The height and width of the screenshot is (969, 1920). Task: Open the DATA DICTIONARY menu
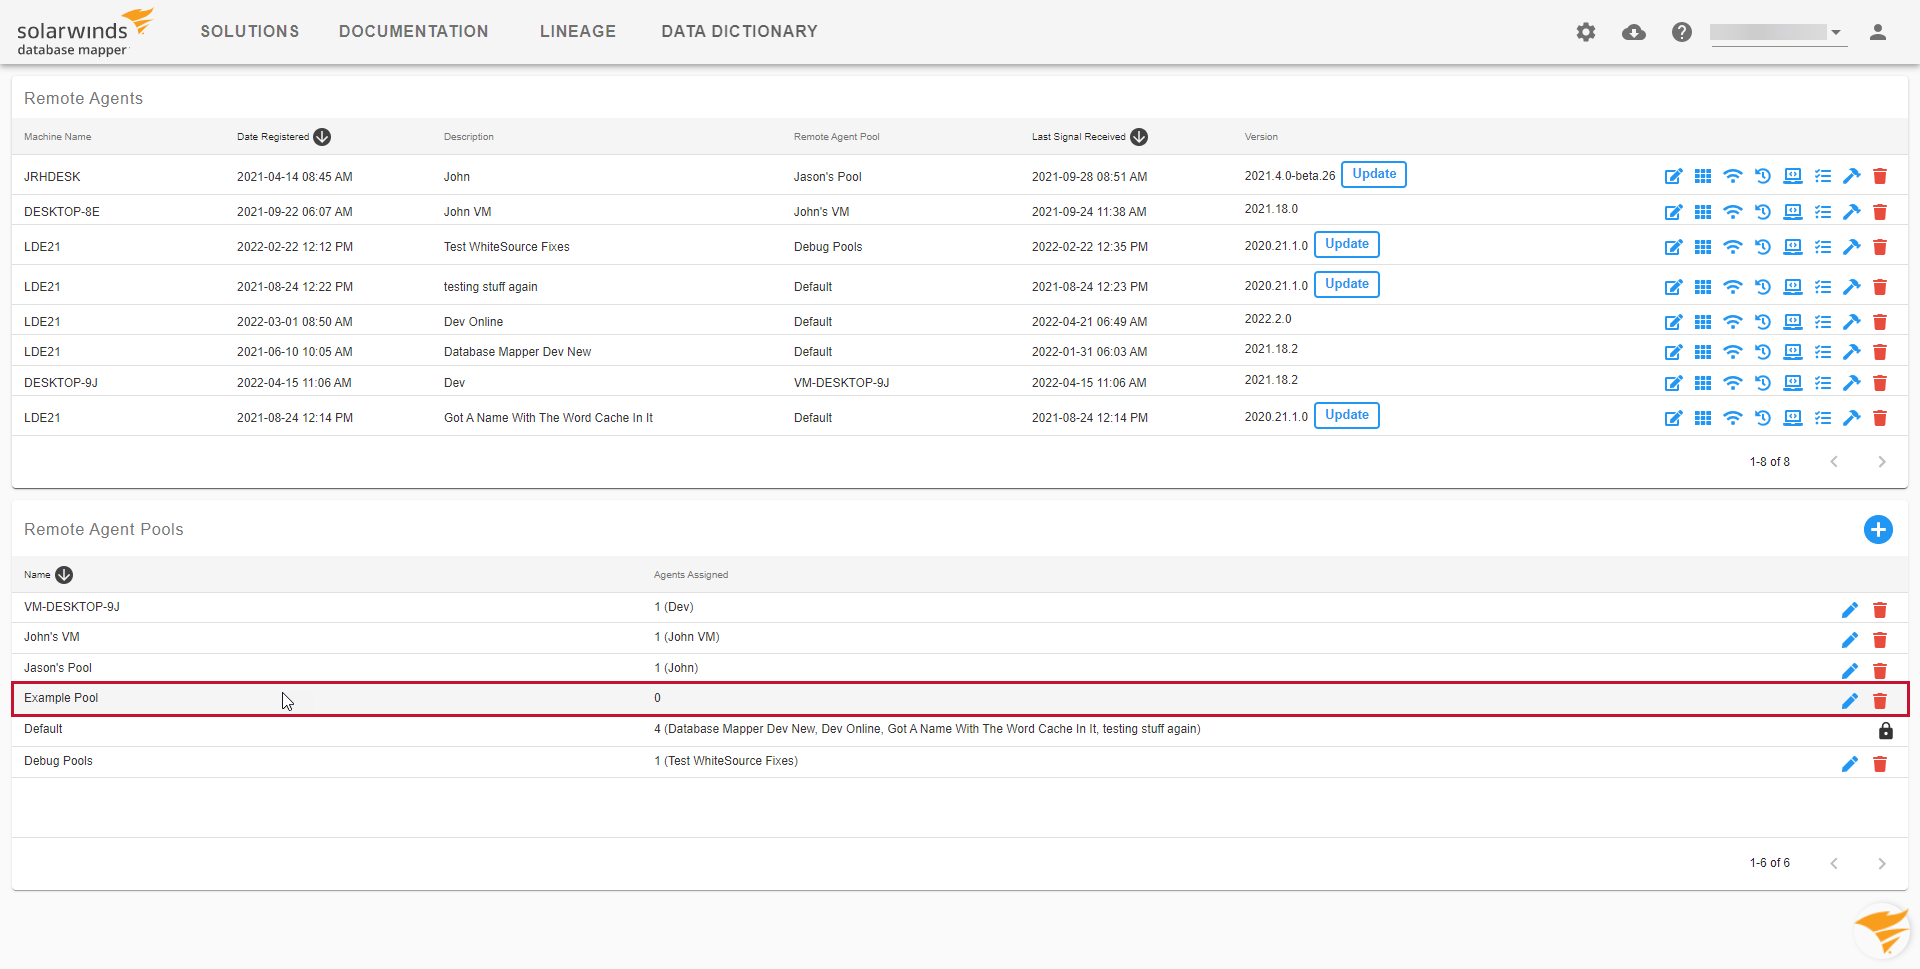coord(740,32)
